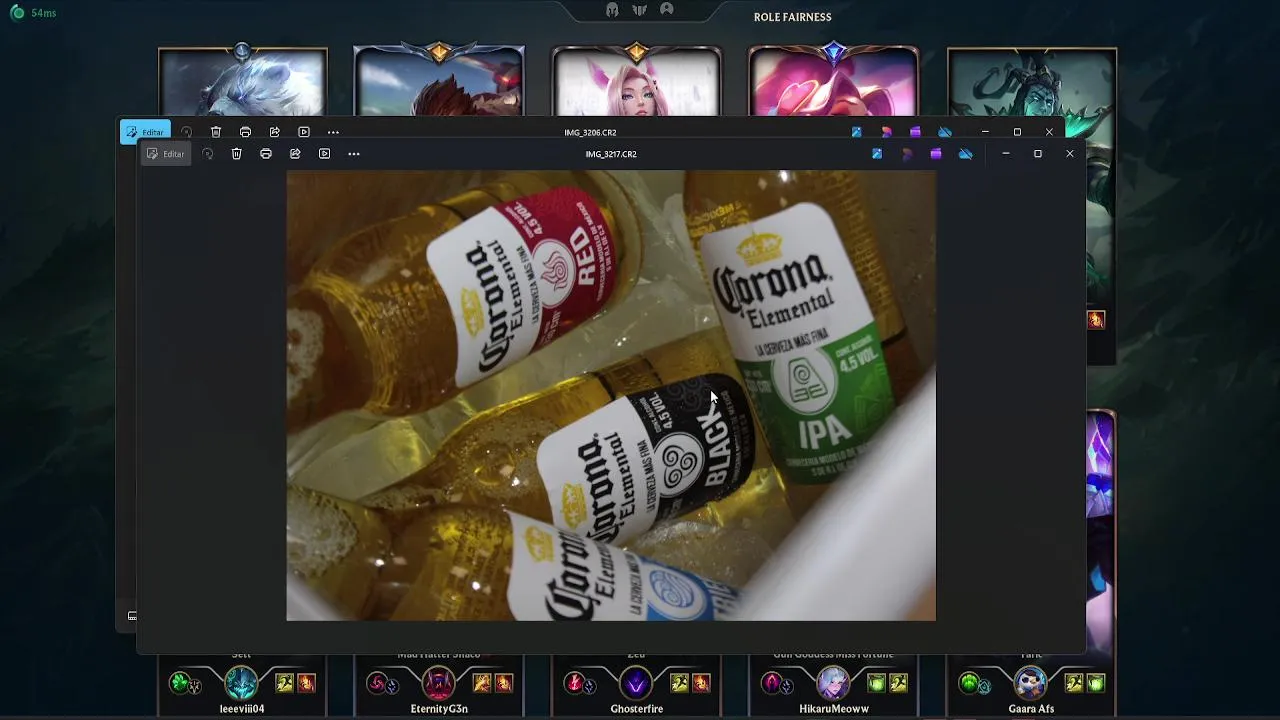Image resolution: width=1280 pixels, height=720 pixels.
Task: Click the EternityG3n player name
Action: coord(439,709)
